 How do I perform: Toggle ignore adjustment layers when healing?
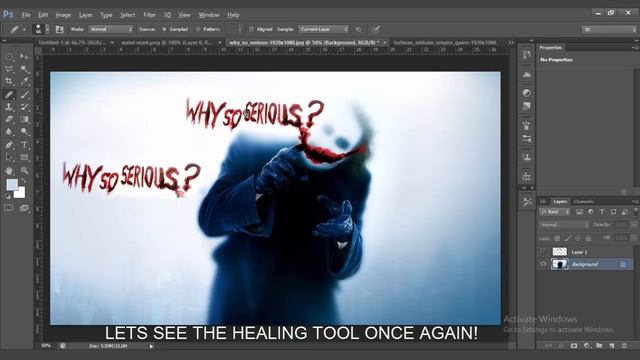[x=358, y=29]
